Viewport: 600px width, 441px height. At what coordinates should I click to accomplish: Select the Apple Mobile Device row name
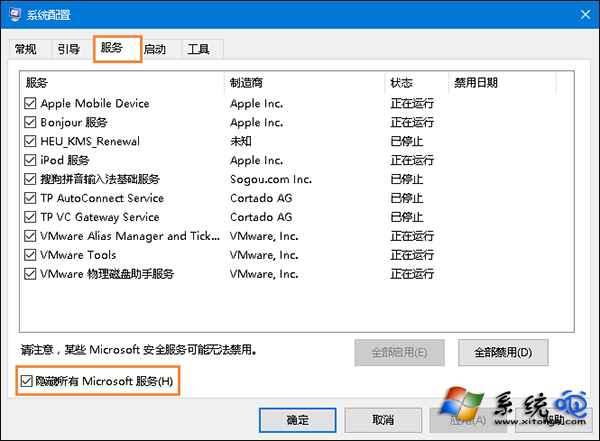pyautogui.click(x=95, y=103)
